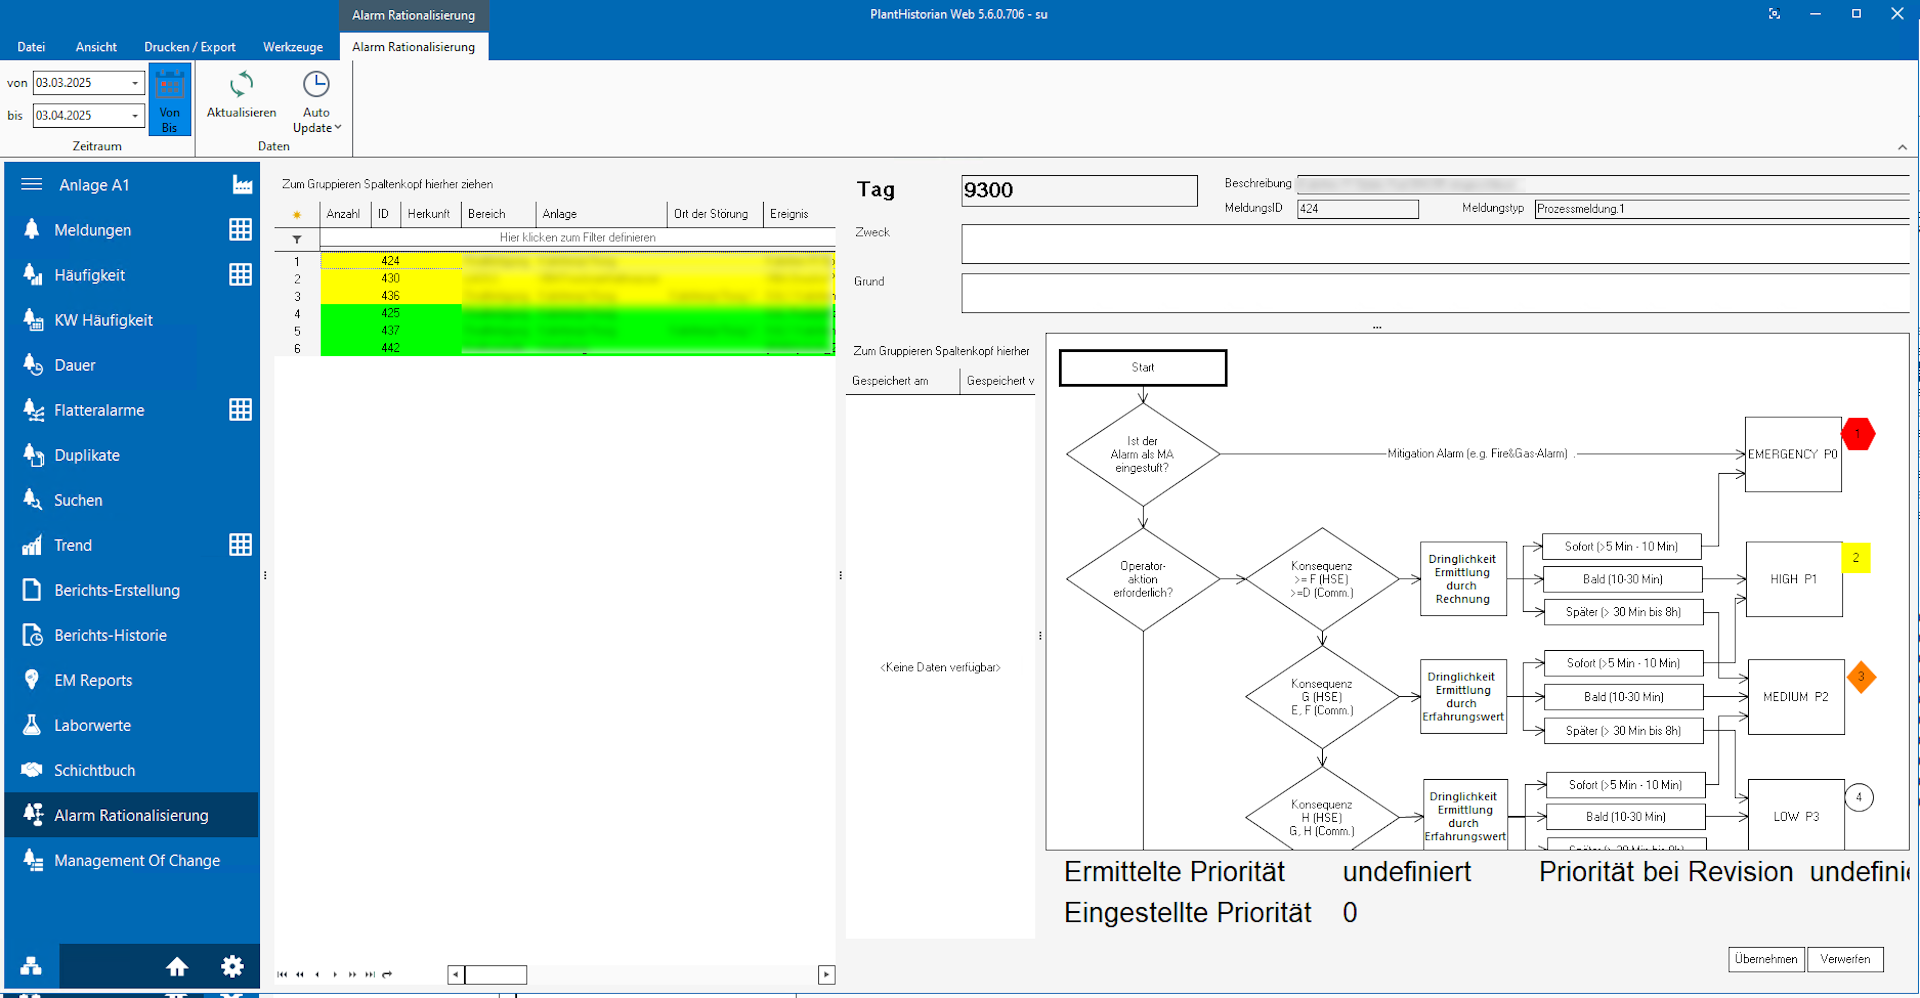Viewport: 1920px width, 998px height.
Task: Click the grid icon beside Flatteralarme
Action: [x=240, y=410]
